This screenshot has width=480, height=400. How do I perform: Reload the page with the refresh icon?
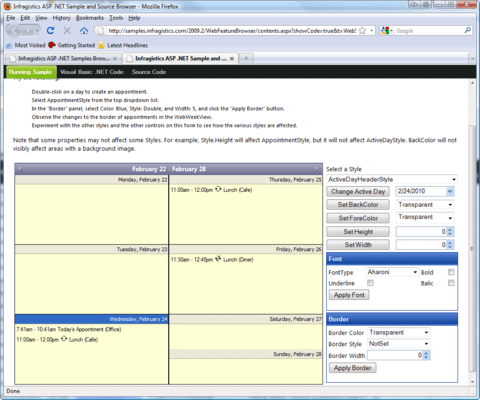point(50,31)
